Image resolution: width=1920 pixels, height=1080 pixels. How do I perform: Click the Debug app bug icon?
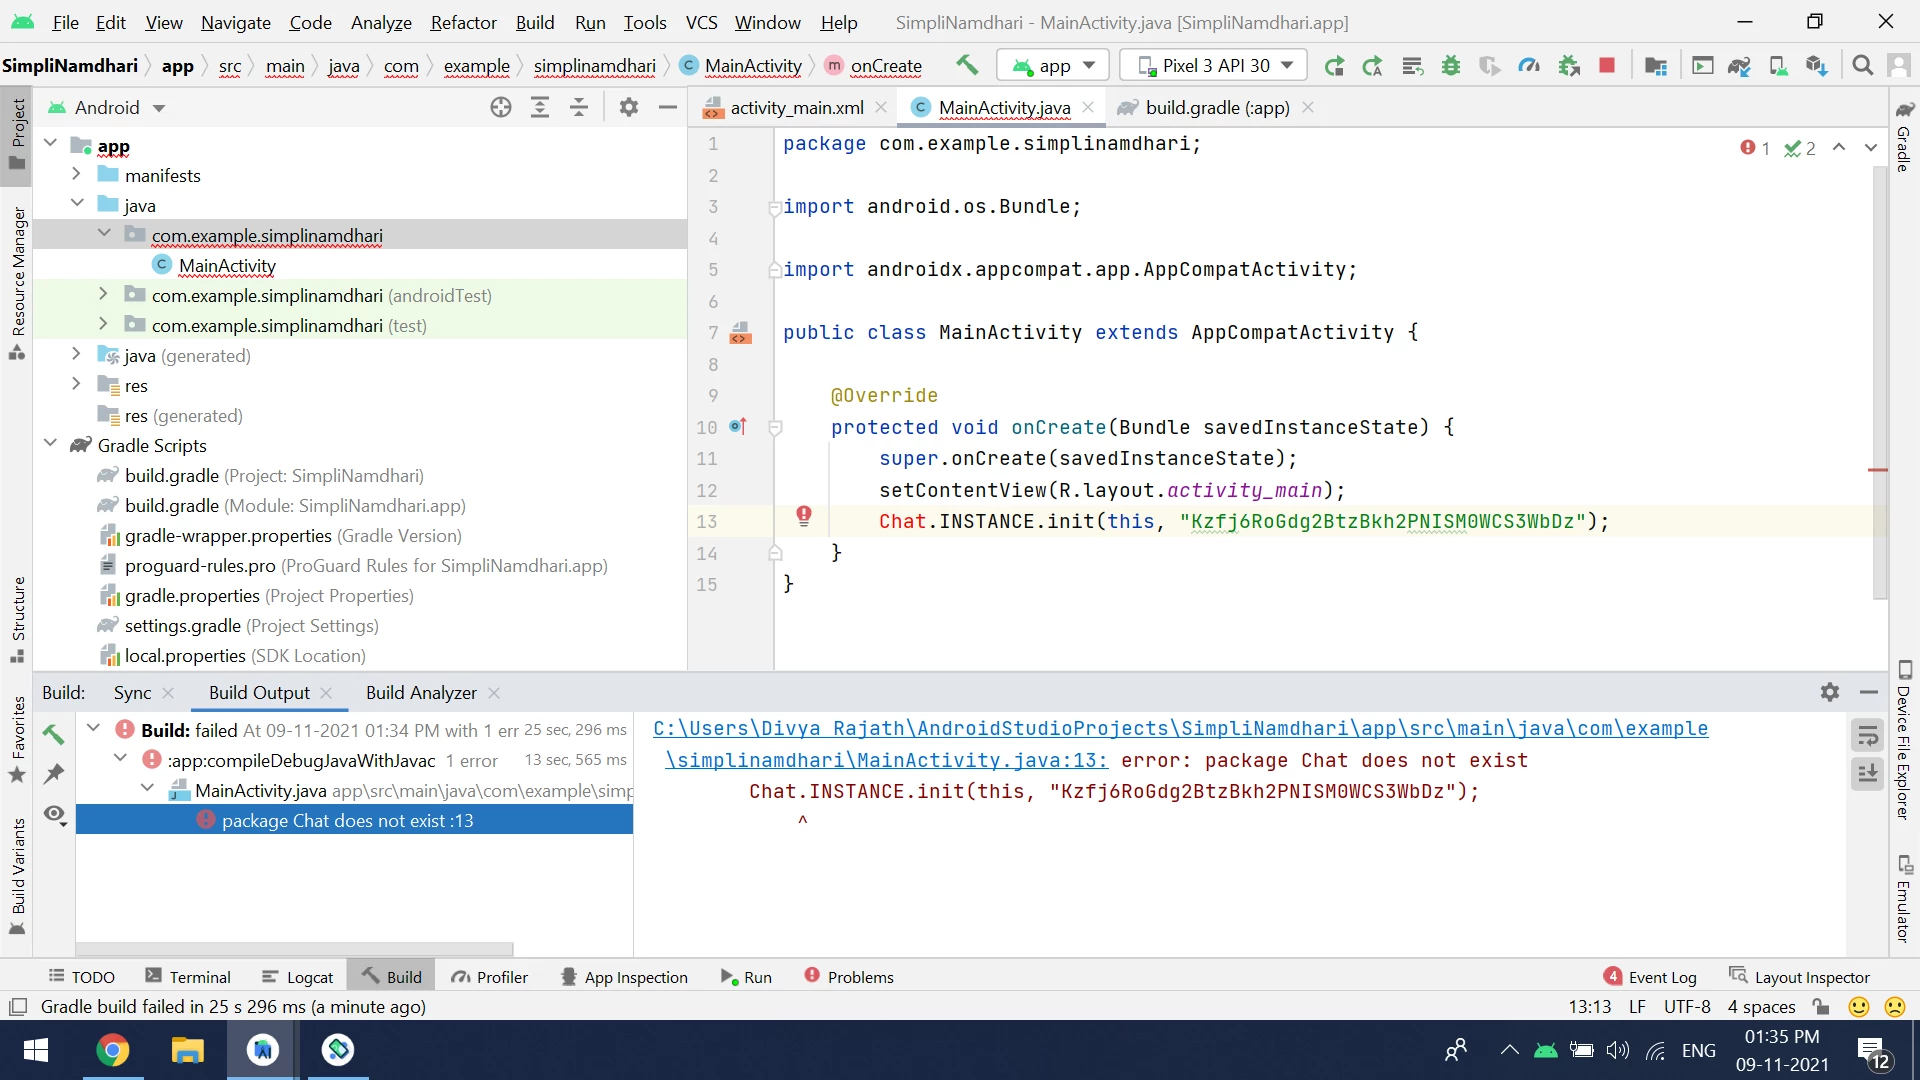[x=1451, y=66]
